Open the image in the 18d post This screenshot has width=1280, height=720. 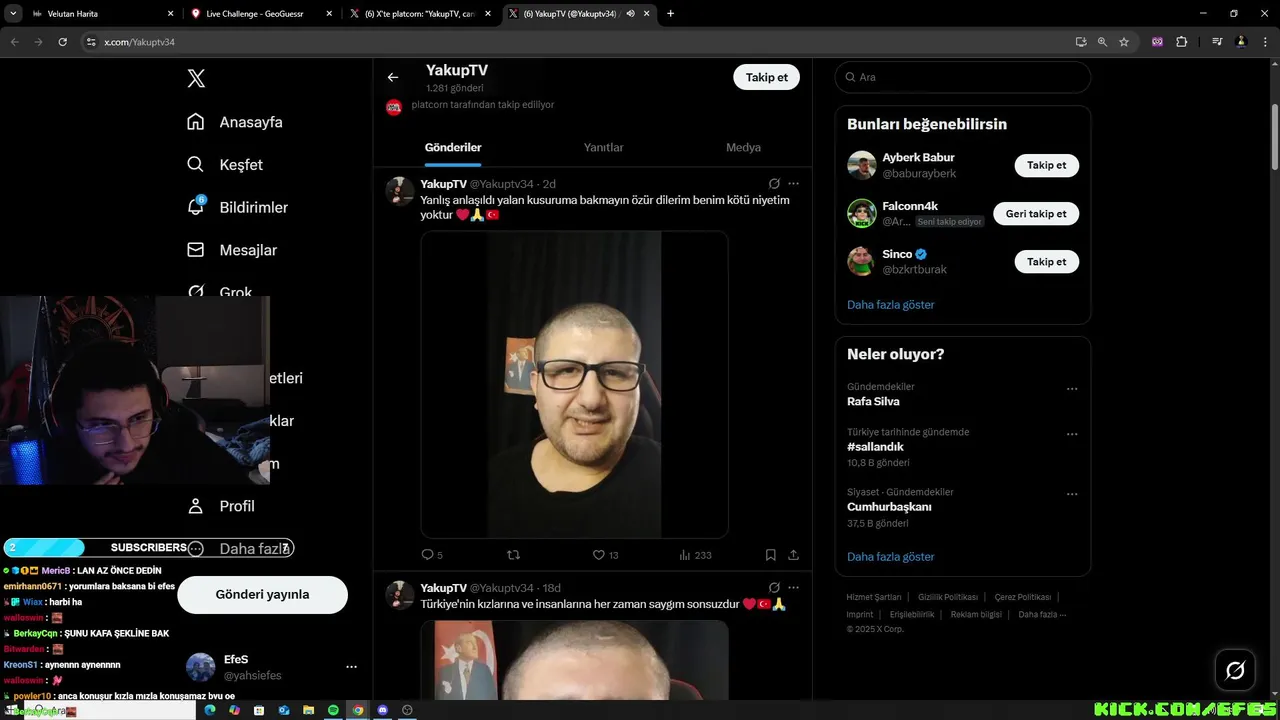(x=574, y=660)
